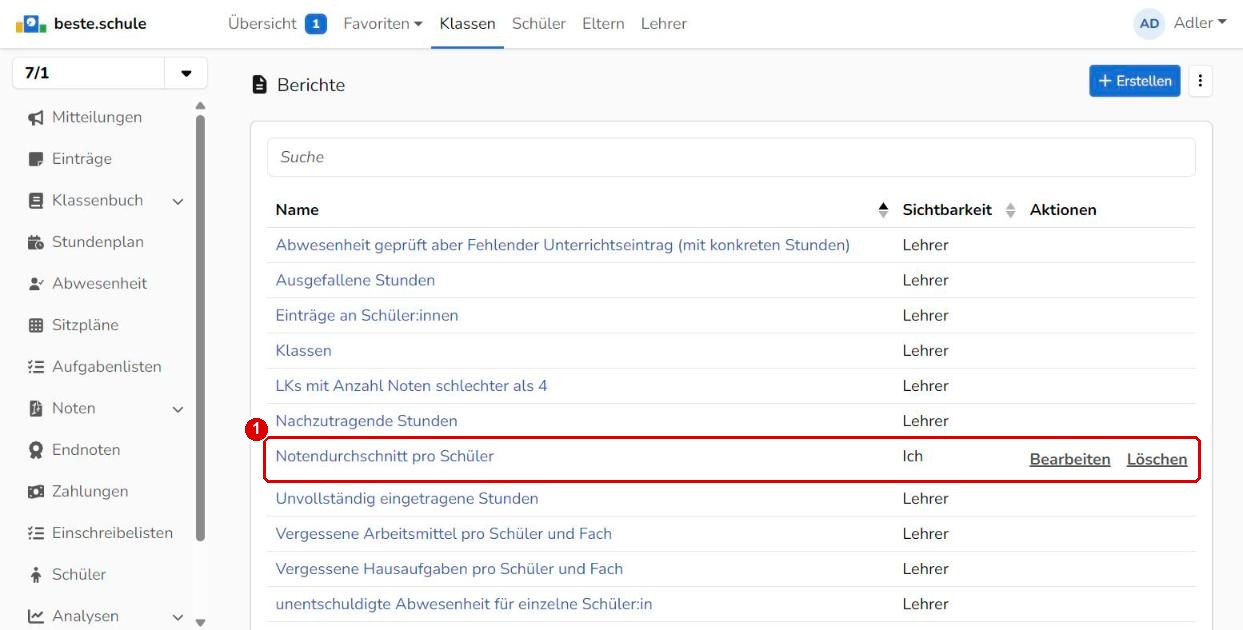Image resolution: width=1243 pixels, height=630 pixels.
Task: Click the Suche search field
Action: click(731, 157)
